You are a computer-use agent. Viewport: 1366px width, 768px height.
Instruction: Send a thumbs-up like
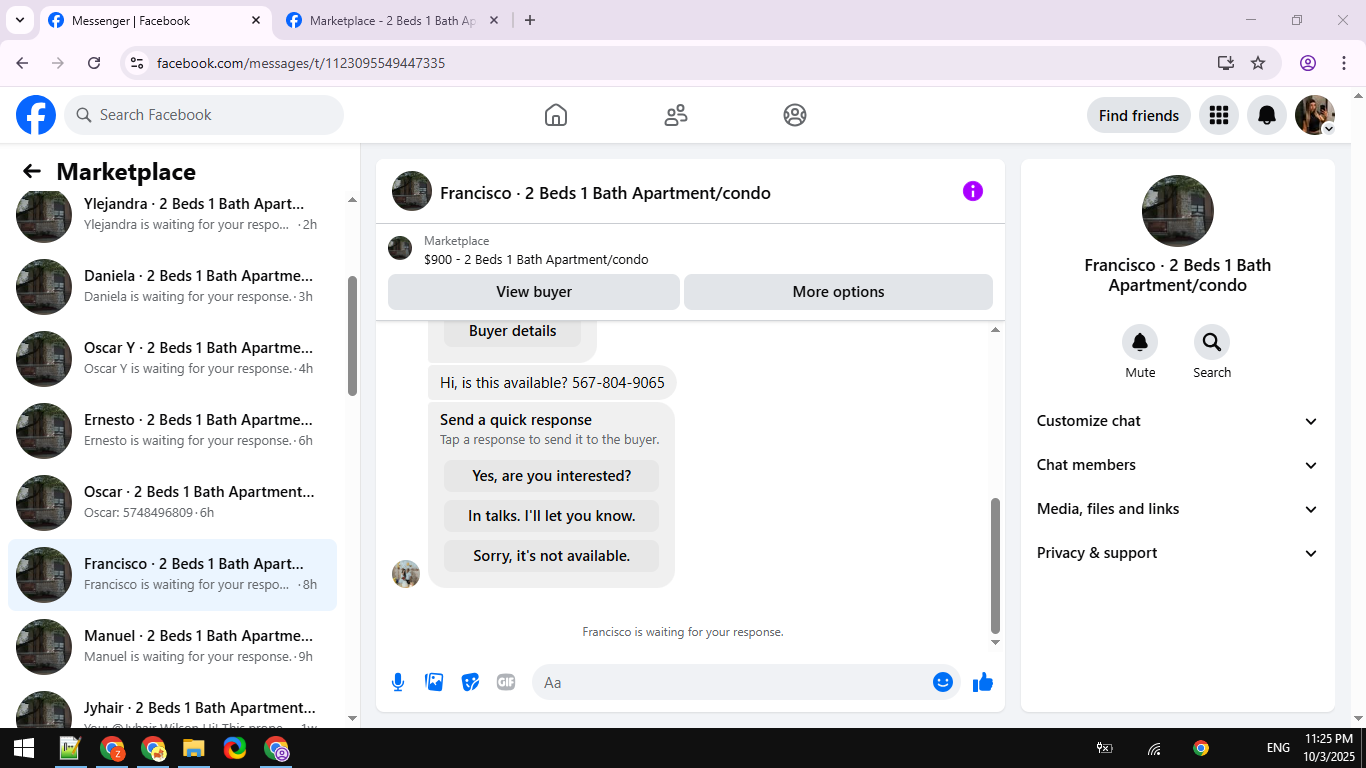(983, 682)
